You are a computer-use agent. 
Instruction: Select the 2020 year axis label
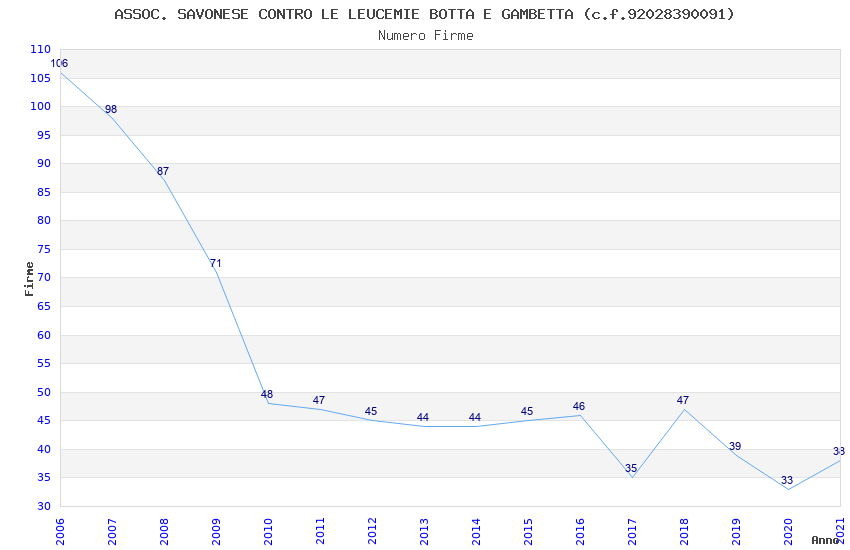coord(788,532)
